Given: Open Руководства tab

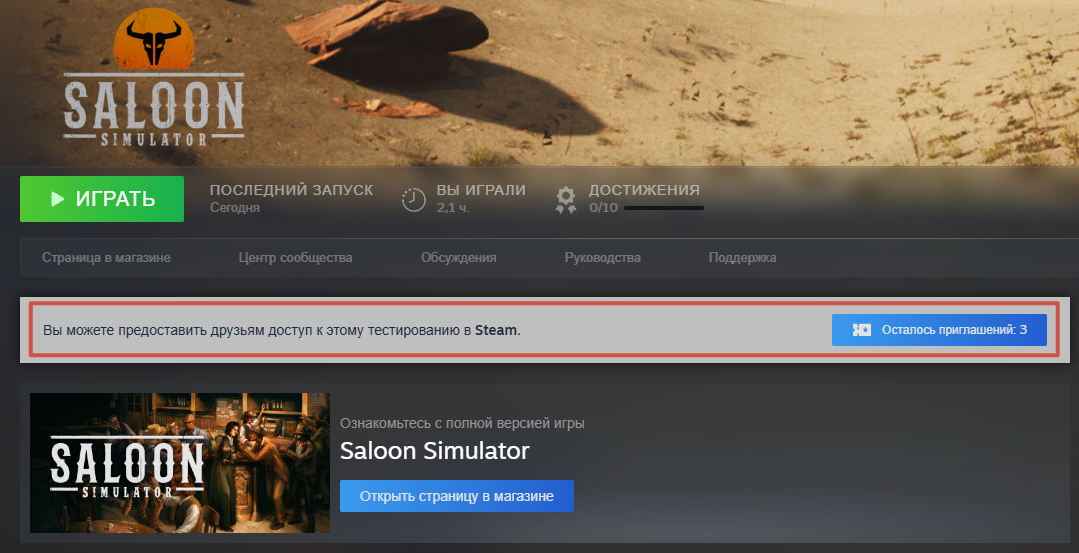Looking at the screenshot, I should click(602, 258).
